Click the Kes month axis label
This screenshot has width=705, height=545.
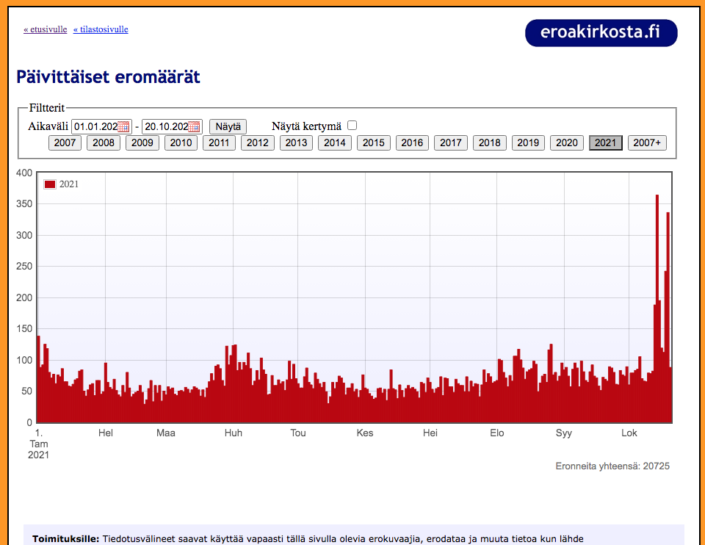point(365,433)
